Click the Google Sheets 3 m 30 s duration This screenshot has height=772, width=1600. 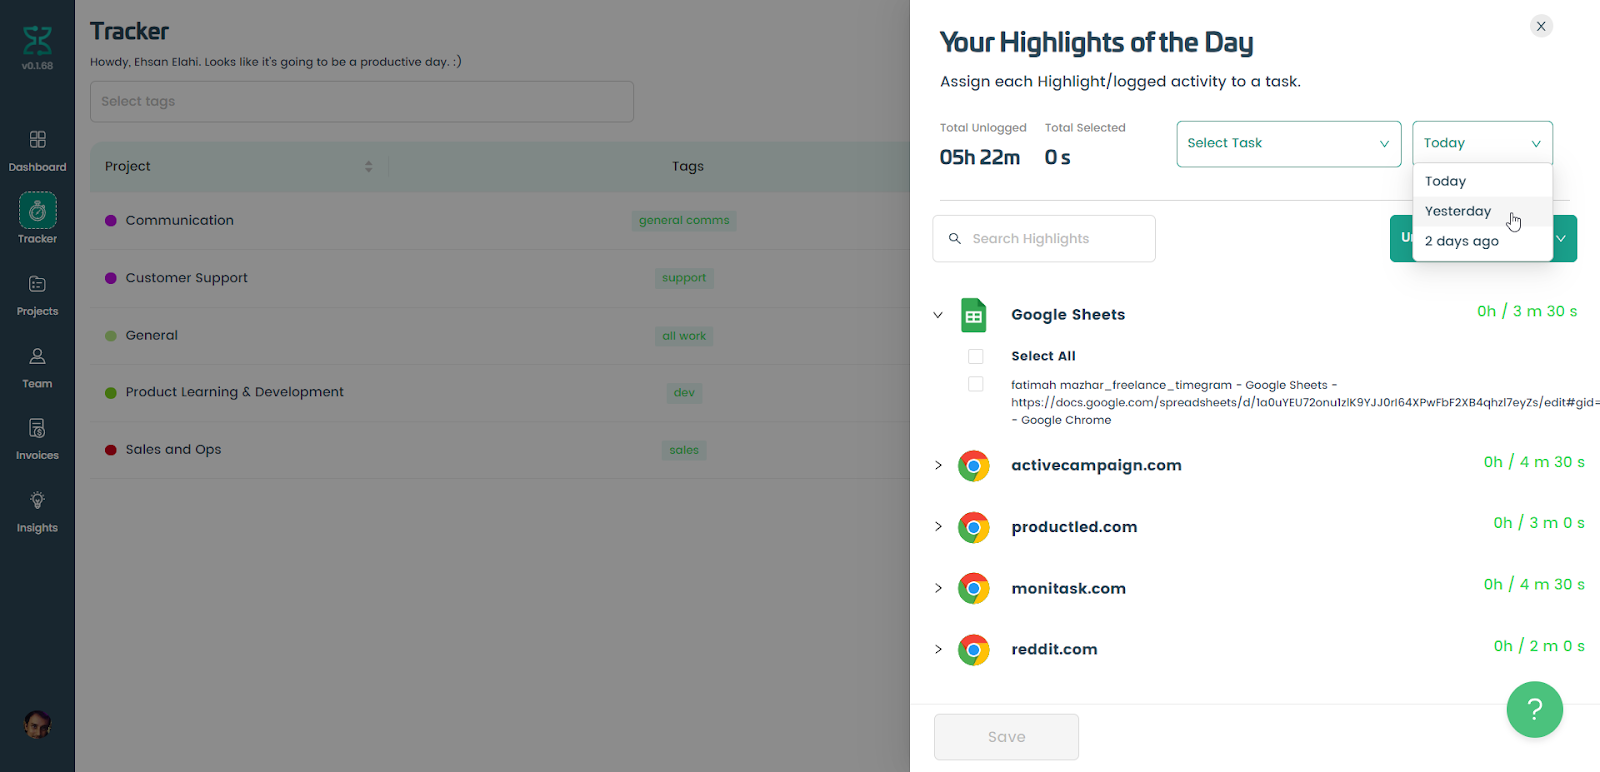(x=1527, y=311)
